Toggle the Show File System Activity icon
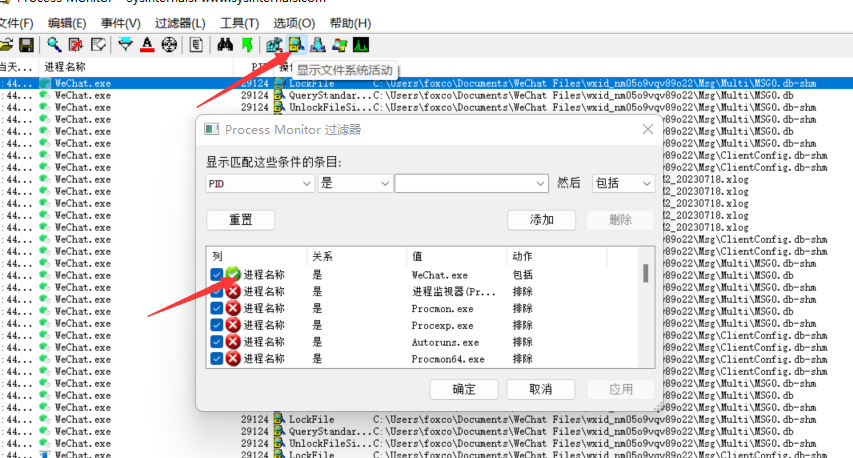The height and width of the screenshot is (458, 853). (x=296, y=45)
